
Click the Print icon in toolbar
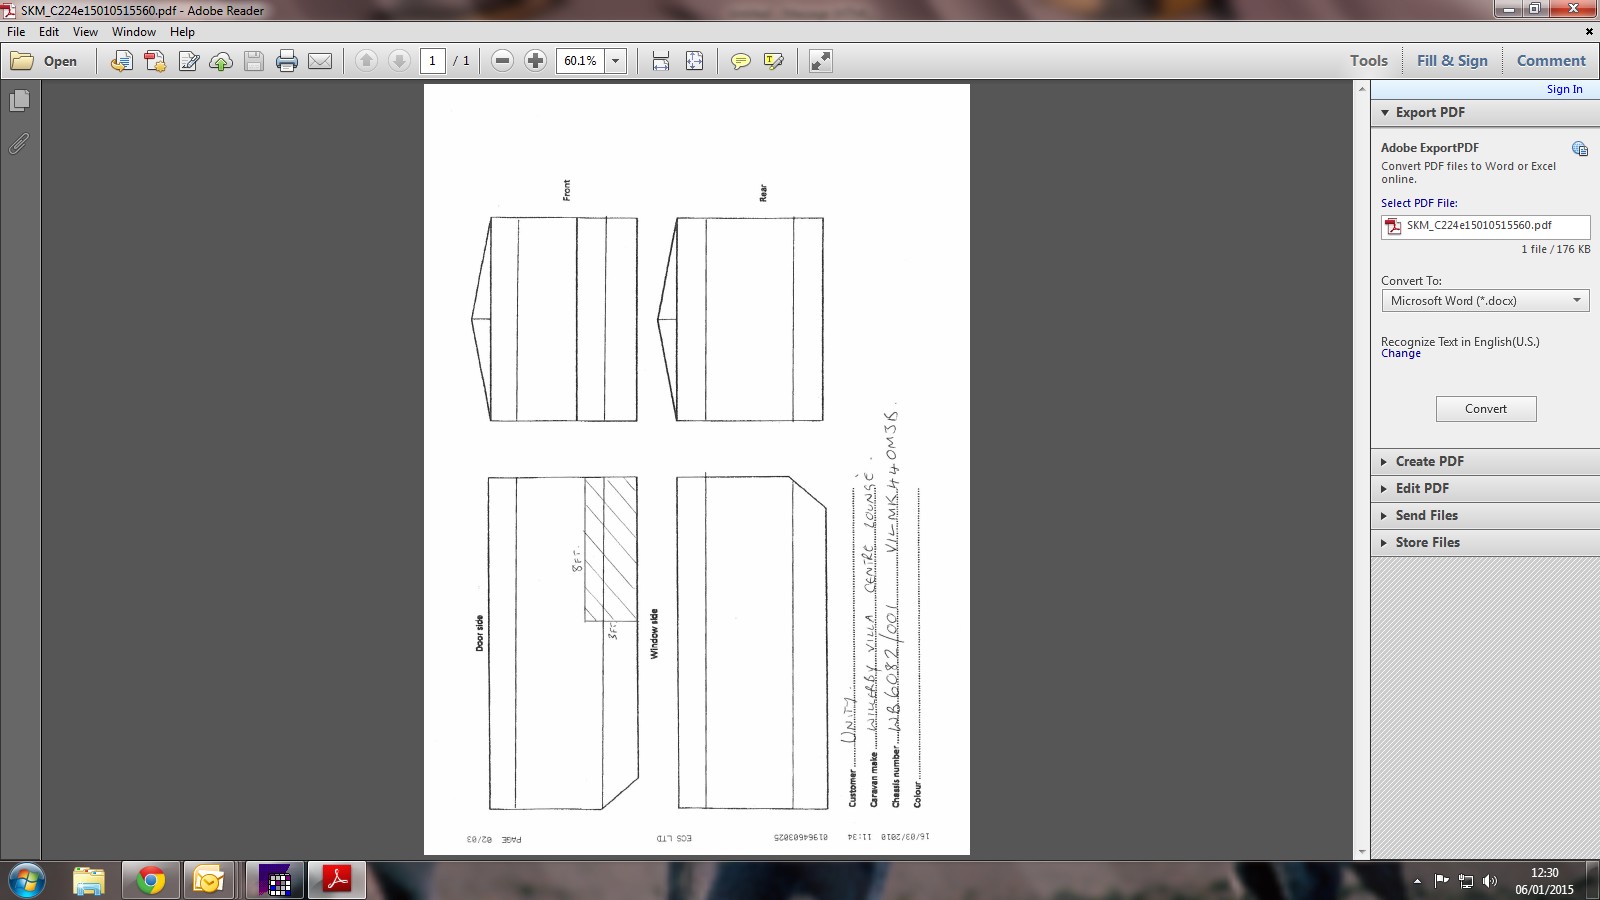pos(287,61)
